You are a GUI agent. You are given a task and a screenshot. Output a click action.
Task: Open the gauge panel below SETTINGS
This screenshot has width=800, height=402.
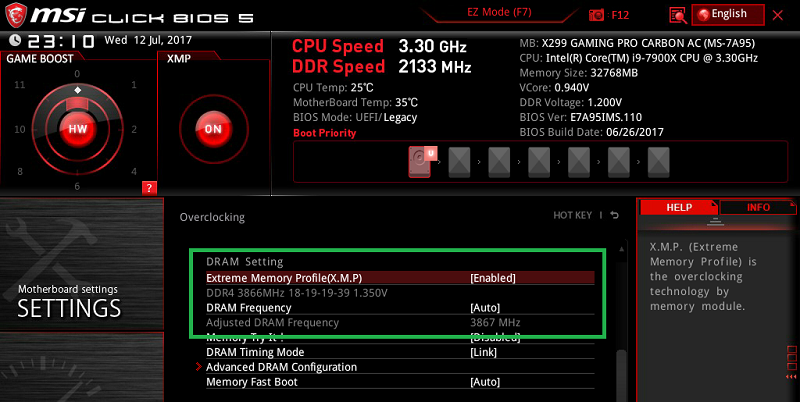point(82,367)
